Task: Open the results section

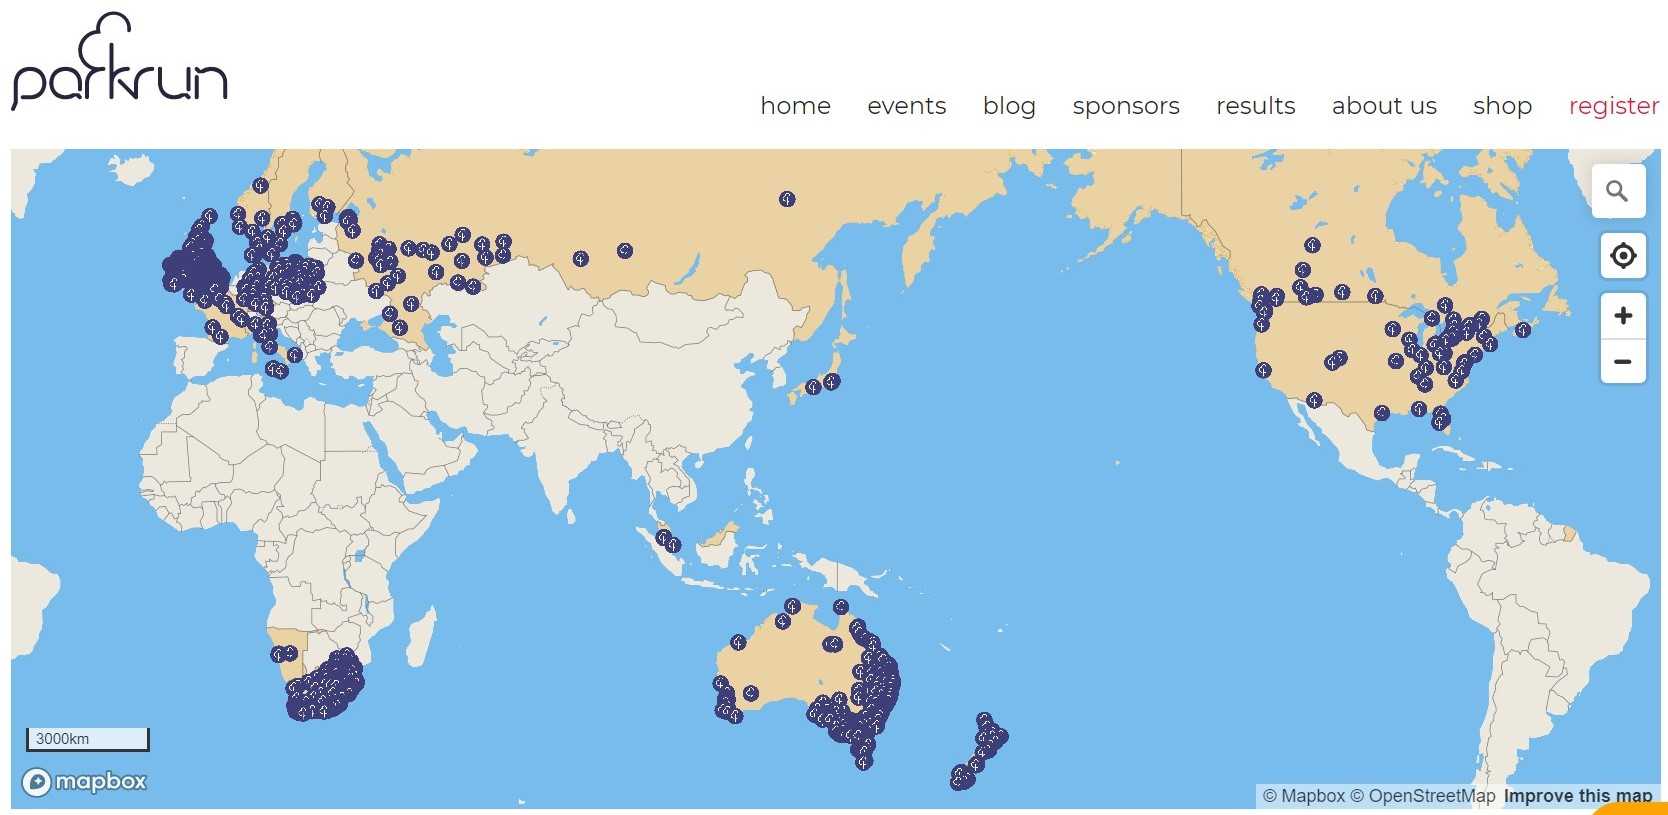Action: pyautogui.click(x=1255, y=106)
